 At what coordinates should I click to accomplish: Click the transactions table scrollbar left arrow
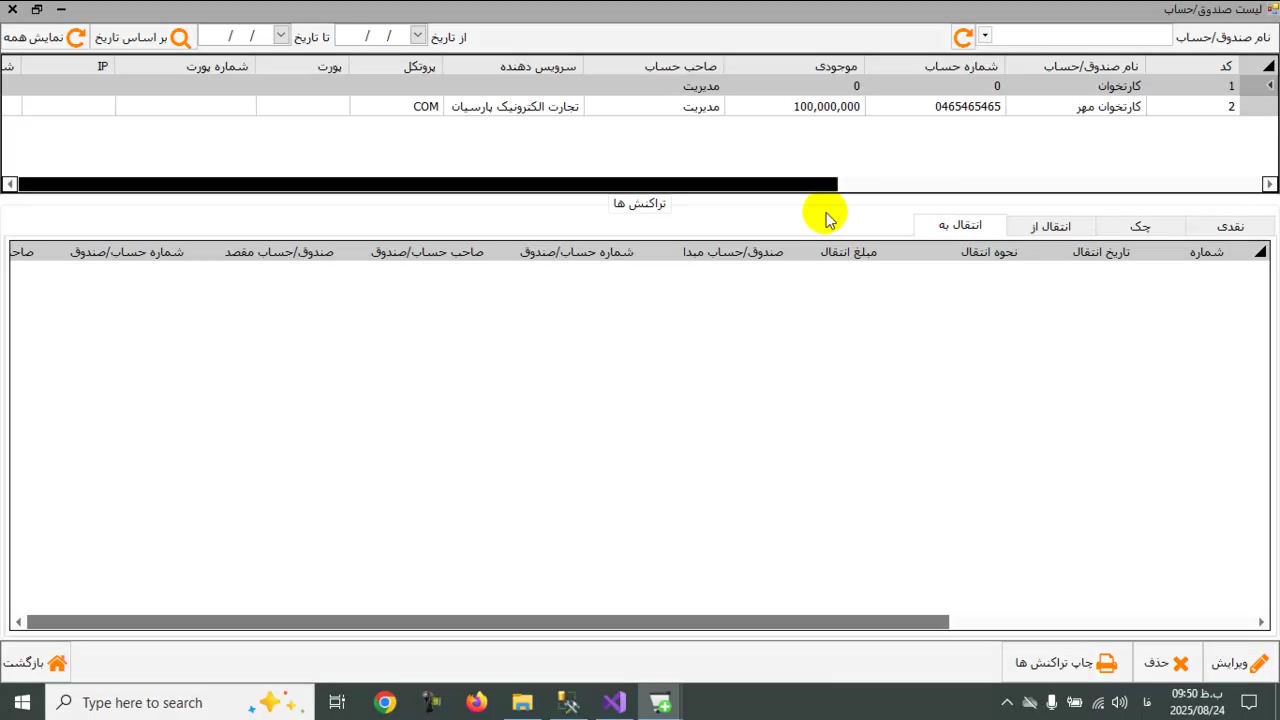(x=18, y=622)
